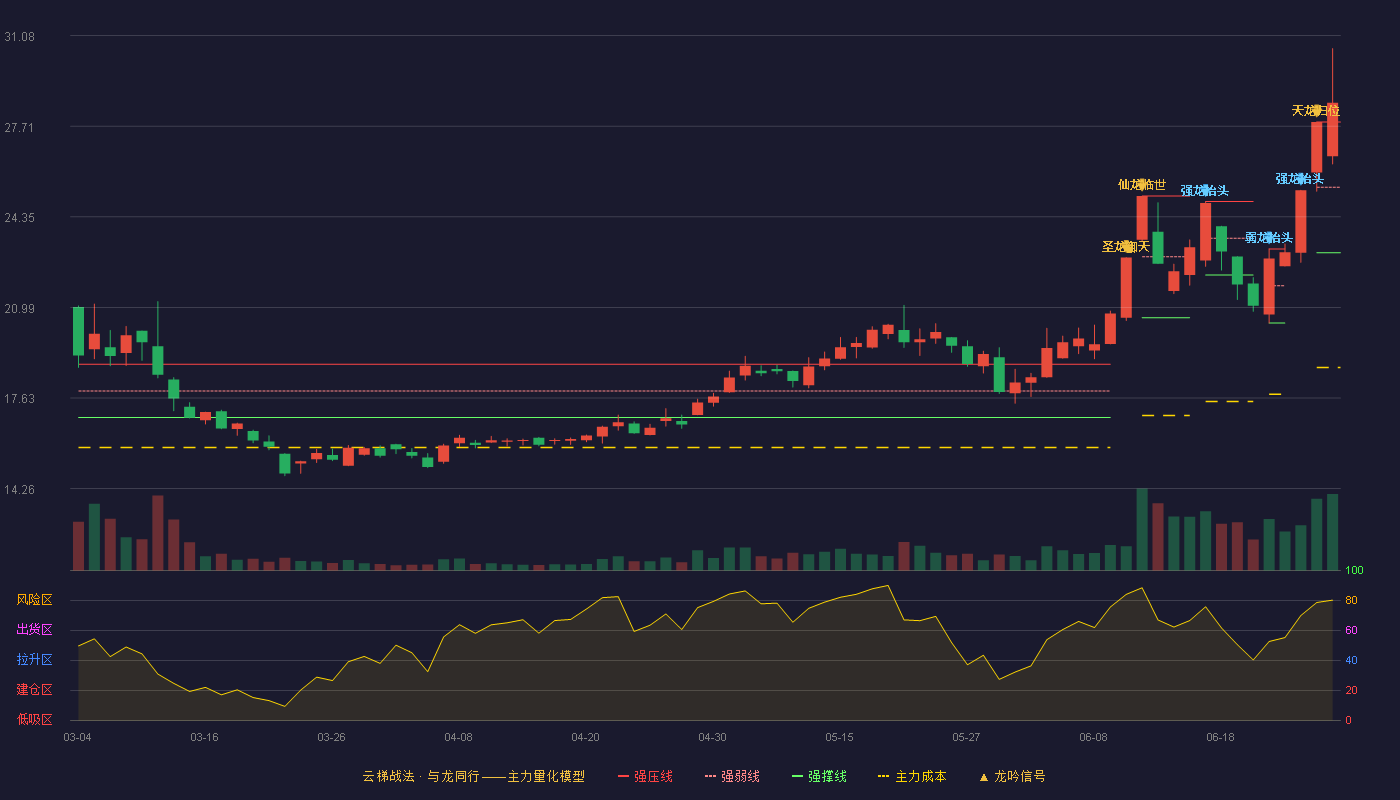Viewport: 1400px width, 800px height.
Task: Toggle the 龙吟信号 legend entry
Action: pyautogui.click(x=1011, y=776)
